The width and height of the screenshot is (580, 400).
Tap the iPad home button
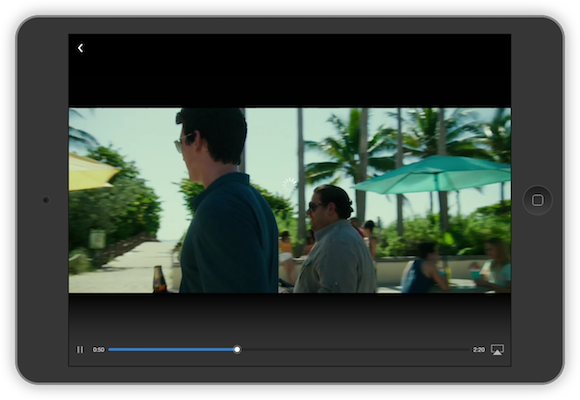(537, 200)
